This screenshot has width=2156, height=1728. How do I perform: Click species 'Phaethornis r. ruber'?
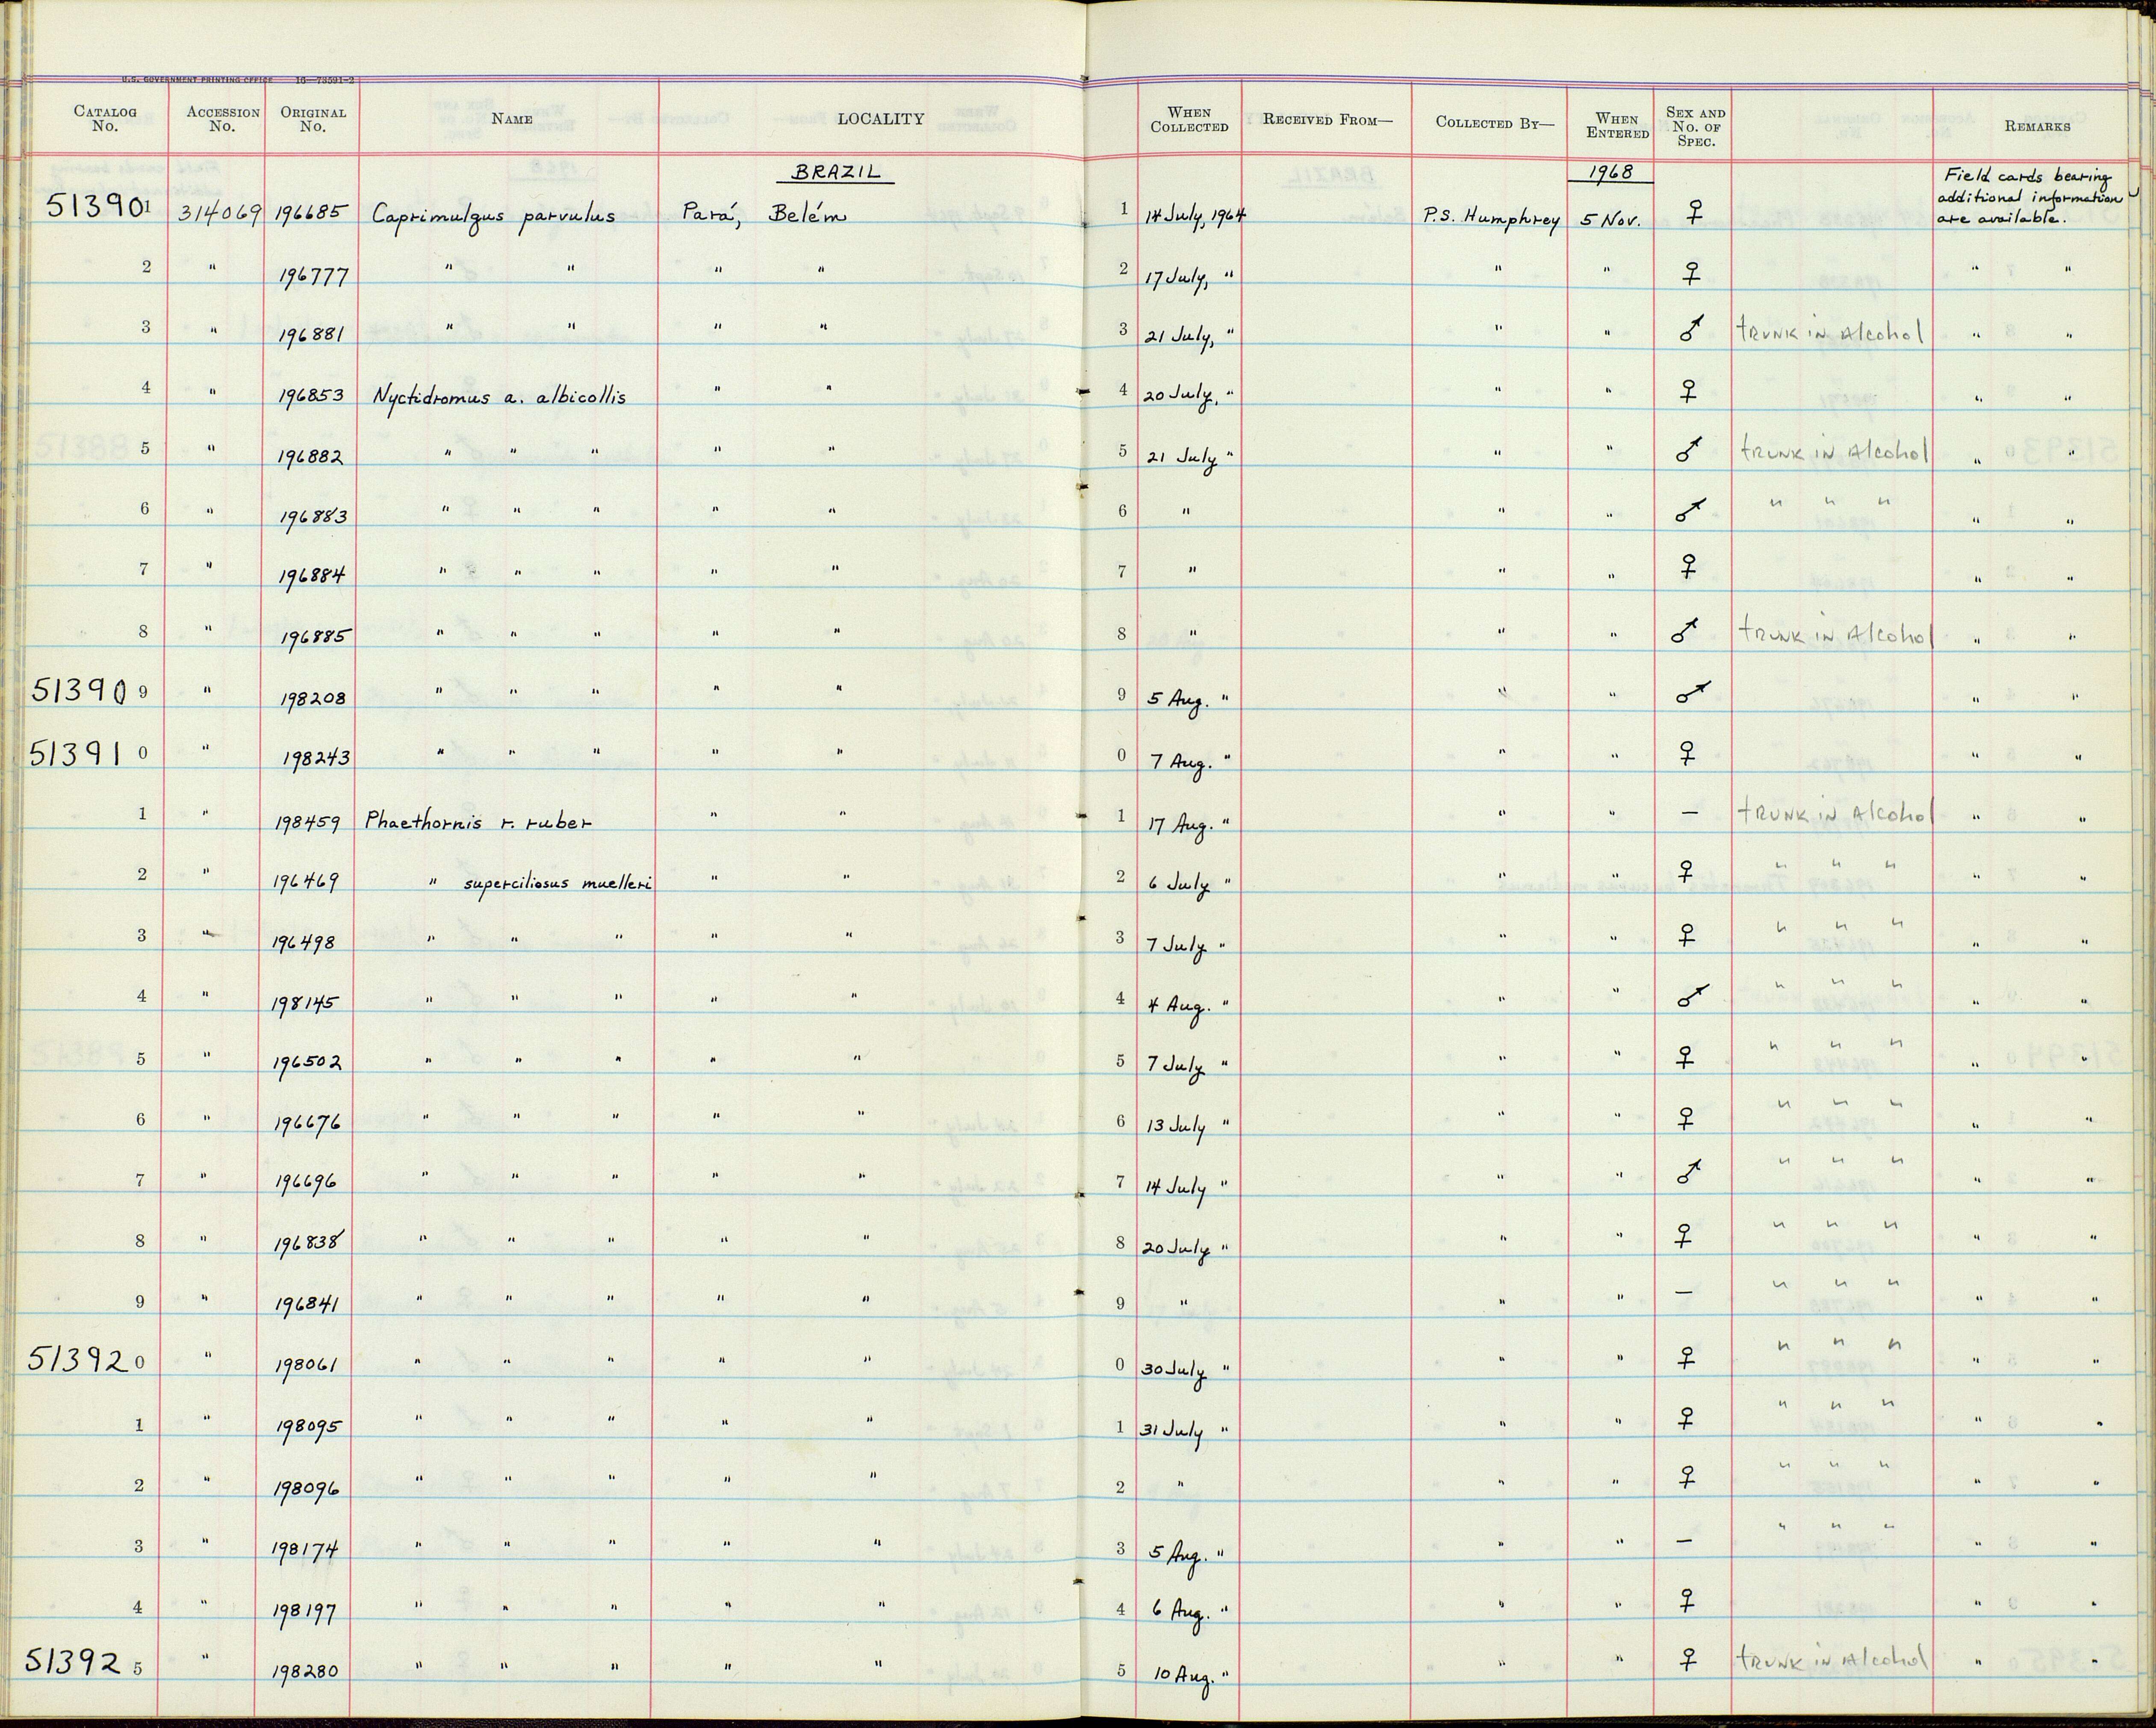tap(478, 822)
